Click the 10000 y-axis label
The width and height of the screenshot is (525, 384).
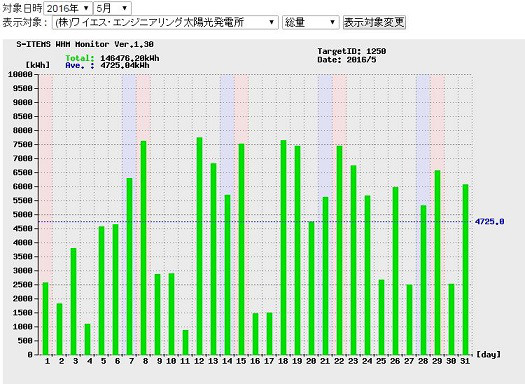coord(20,74)
